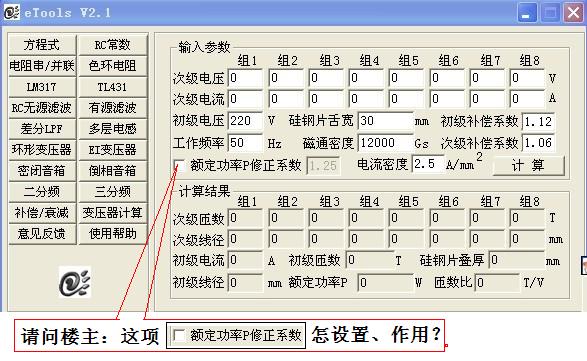Switch to the 环形变压器 calculator

42,150
